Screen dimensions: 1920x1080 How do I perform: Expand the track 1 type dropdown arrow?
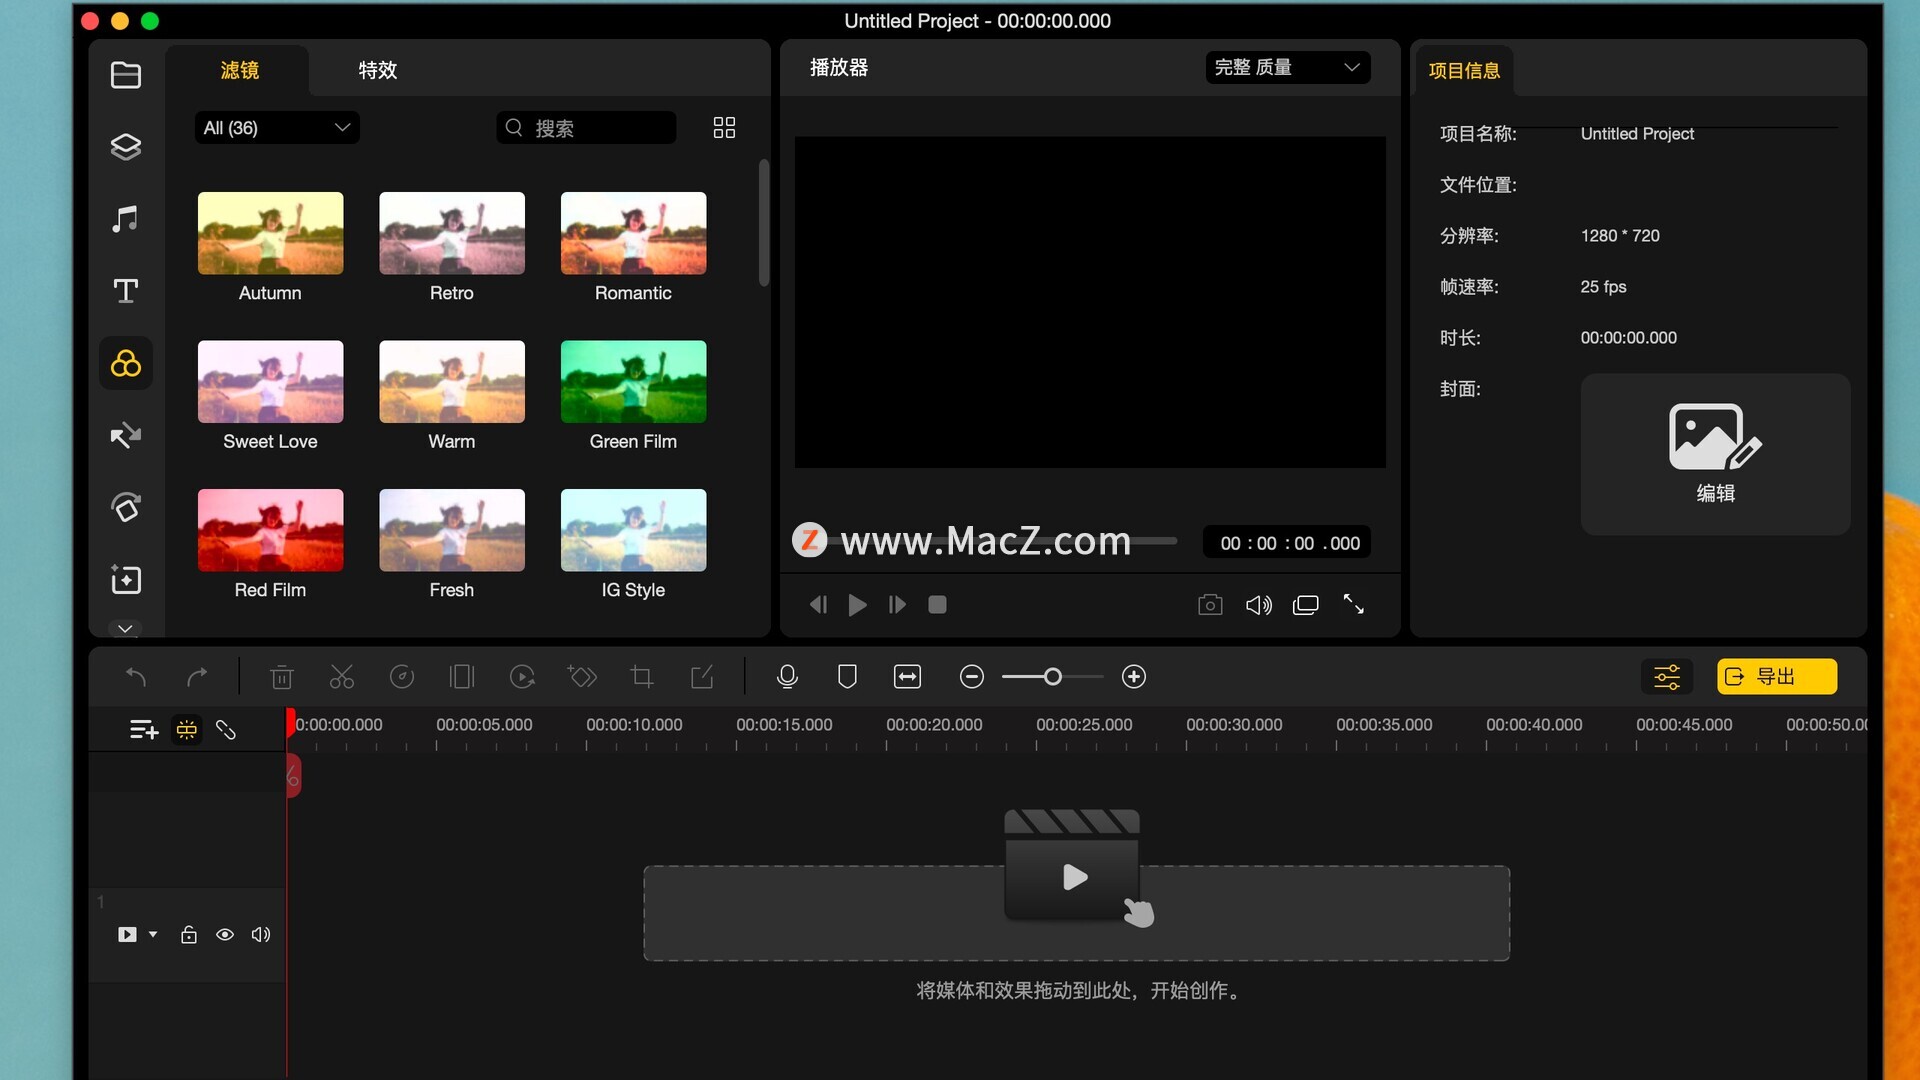click(153, 935)
